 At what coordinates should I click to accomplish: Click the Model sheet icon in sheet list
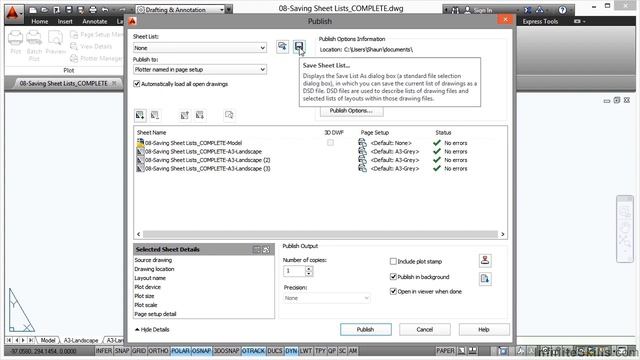[140, 143]
